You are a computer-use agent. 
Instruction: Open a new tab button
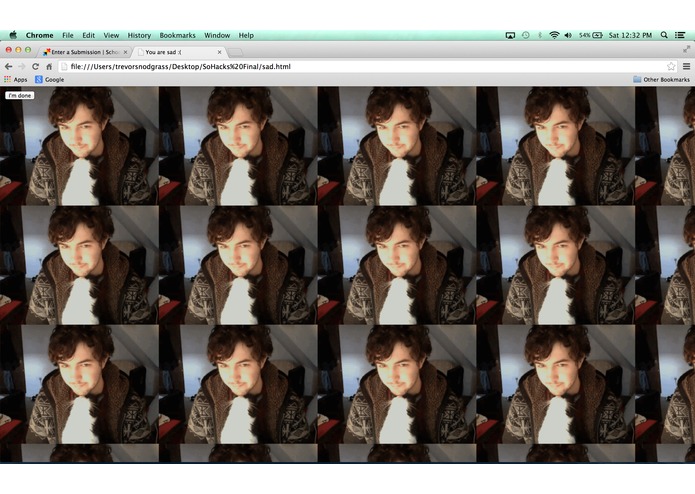click(235, 52)
